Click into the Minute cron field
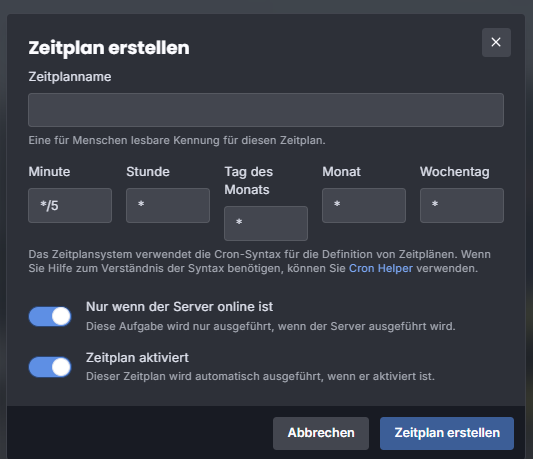 (x=70, y=205)
